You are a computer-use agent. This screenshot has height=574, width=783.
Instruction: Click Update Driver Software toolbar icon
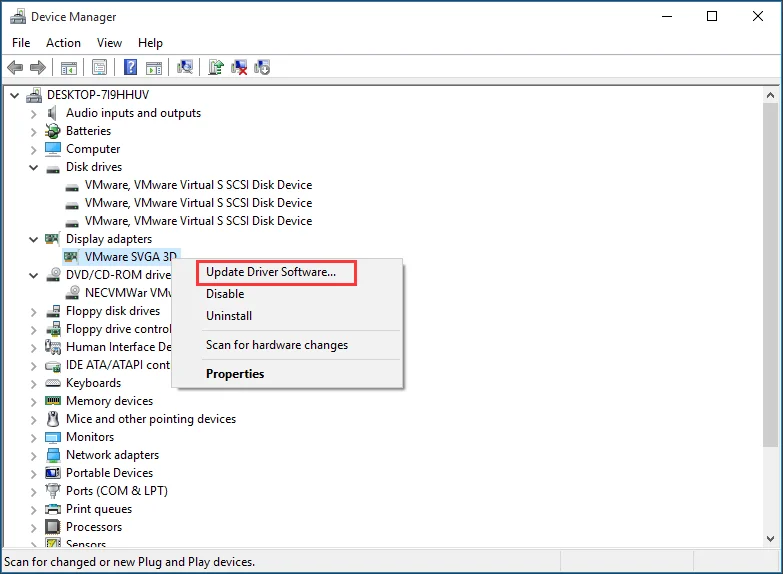(x=216, y=67)
